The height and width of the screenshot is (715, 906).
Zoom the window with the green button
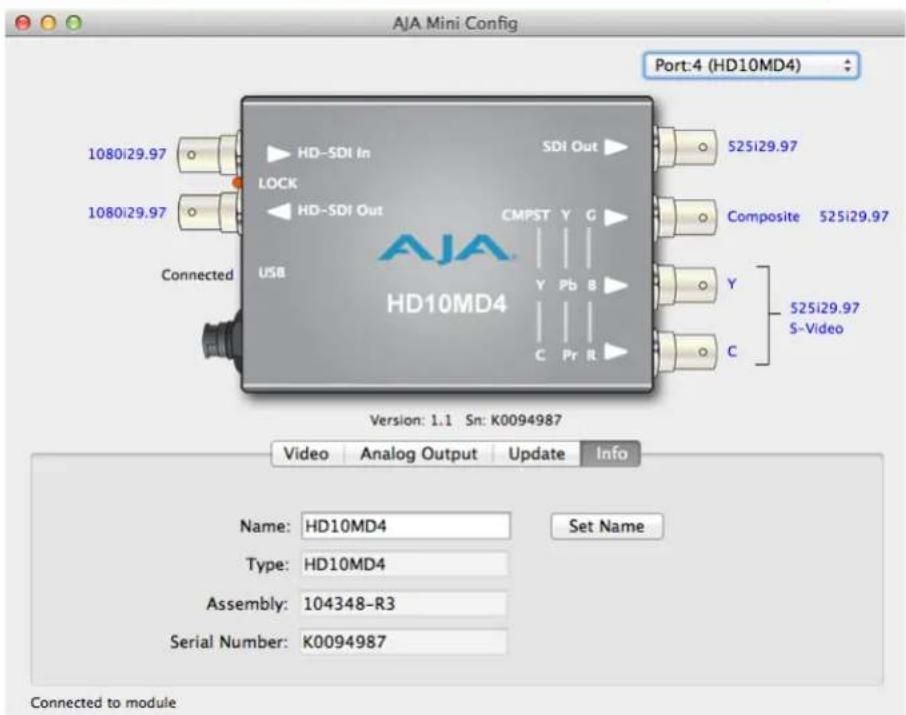(x=74, y=23)
